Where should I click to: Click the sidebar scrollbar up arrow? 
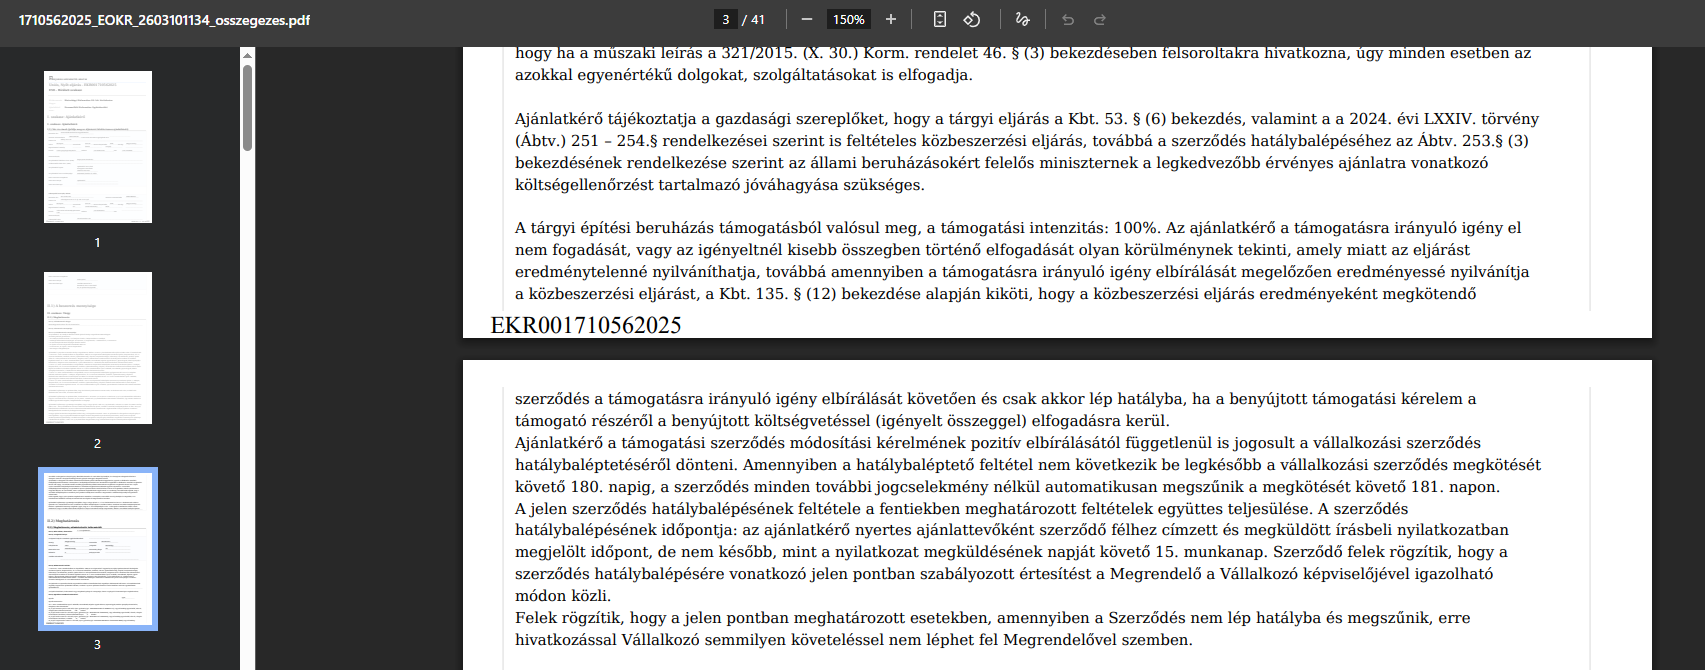tap(247, 55)
